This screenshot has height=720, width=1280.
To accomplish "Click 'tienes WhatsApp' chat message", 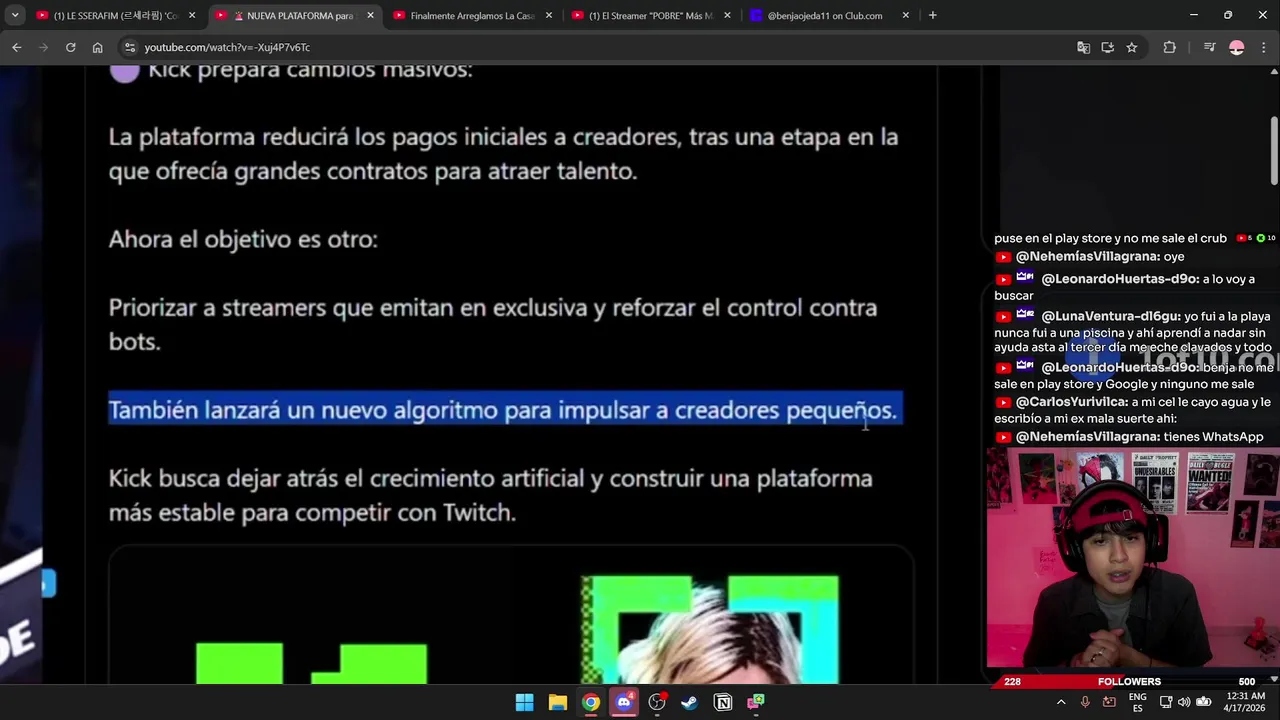I will click(1130, 437).
